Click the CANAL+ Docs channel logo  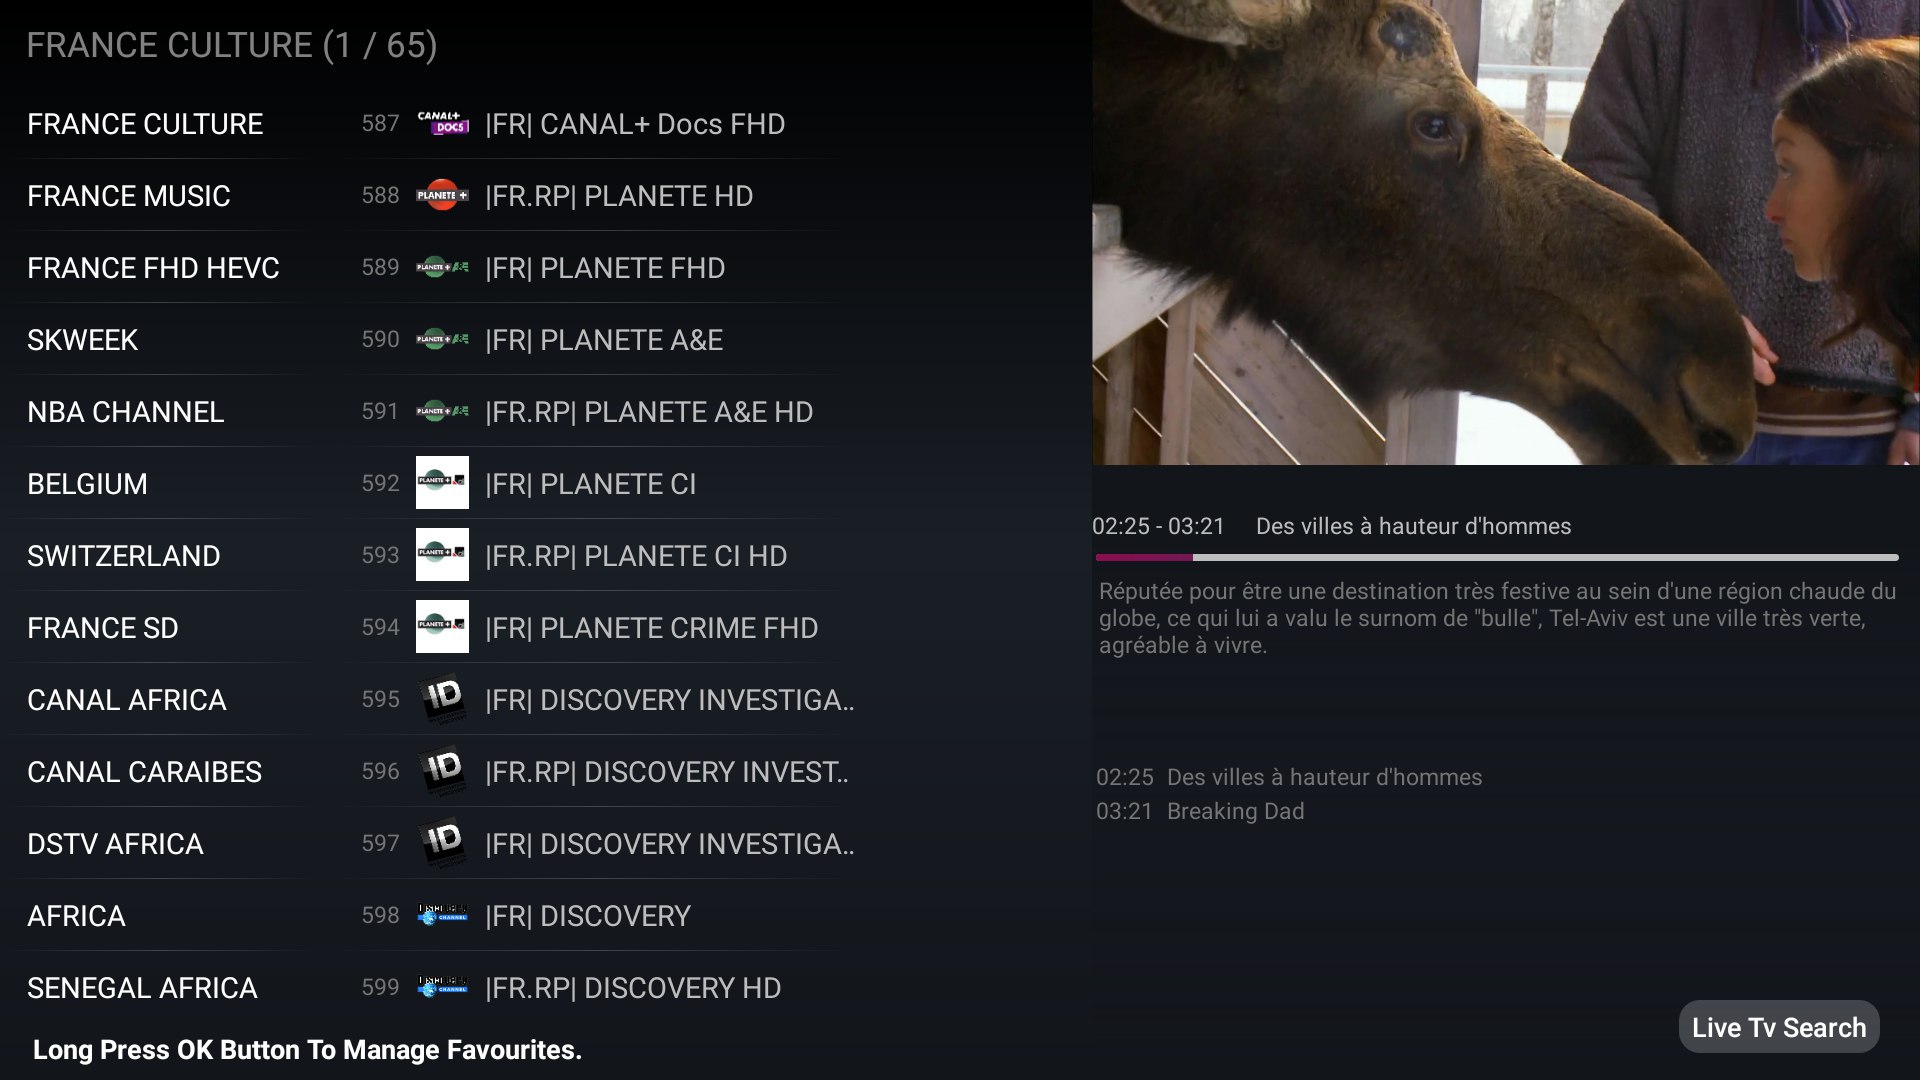(442, 123)
